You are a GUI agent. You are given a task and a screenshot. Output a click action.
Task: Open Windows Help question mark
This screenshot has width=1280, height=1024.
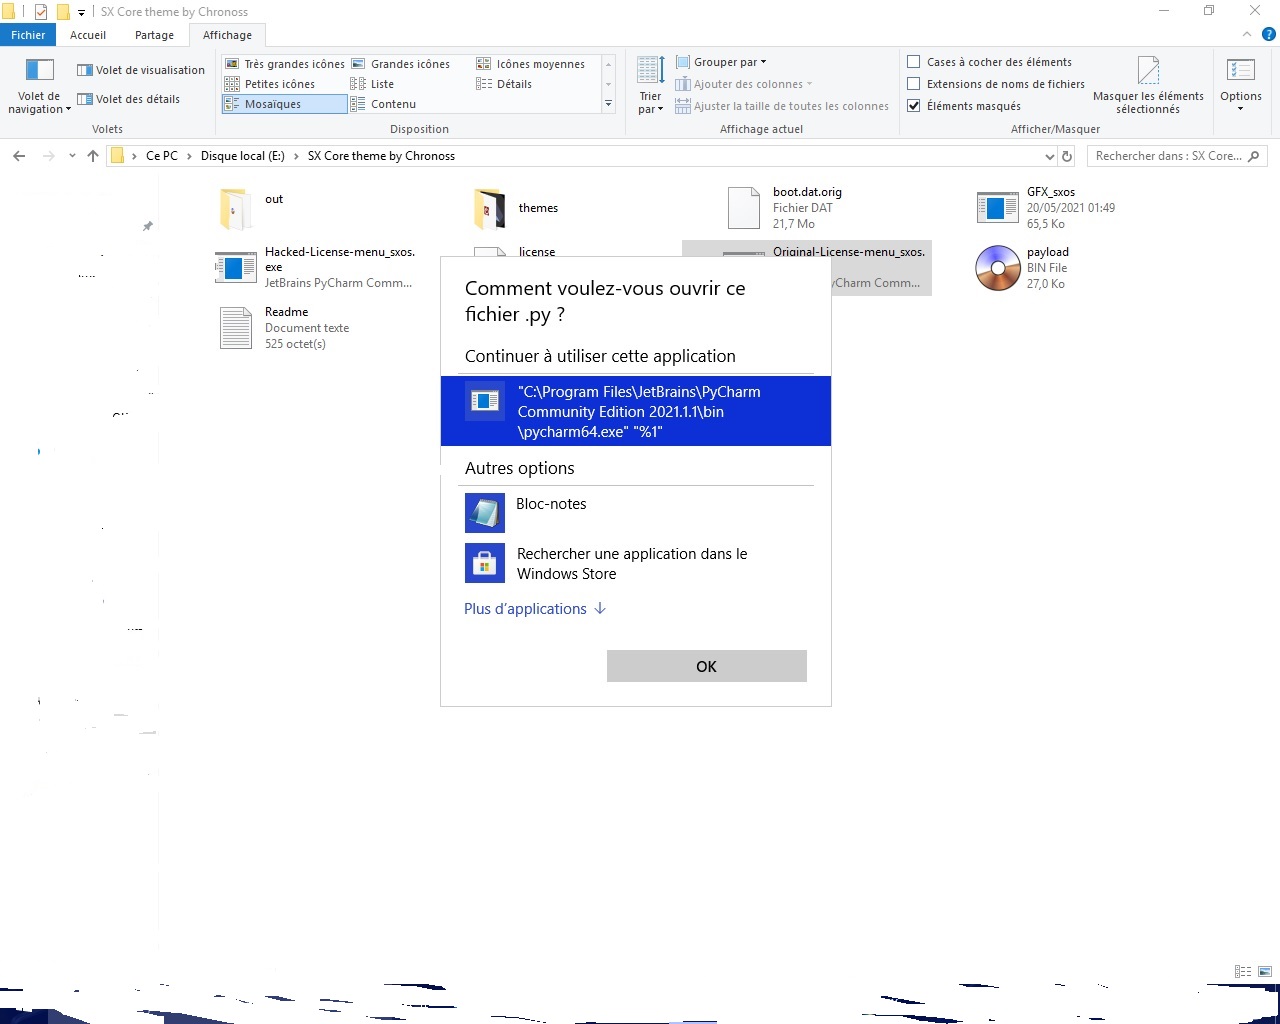click(x=1268, y=34)
